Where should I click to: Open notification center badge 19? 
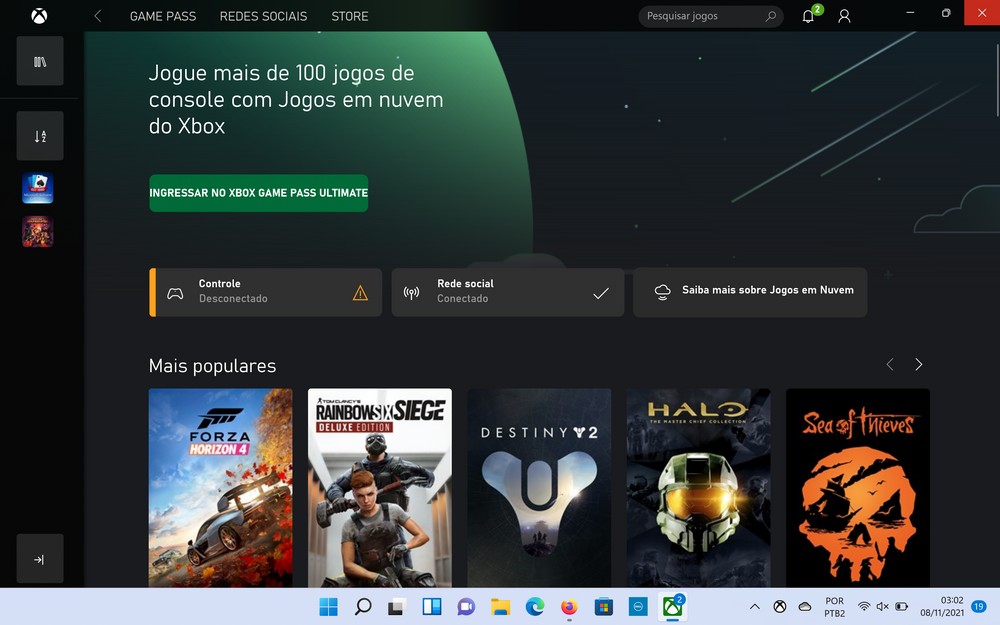978,607
